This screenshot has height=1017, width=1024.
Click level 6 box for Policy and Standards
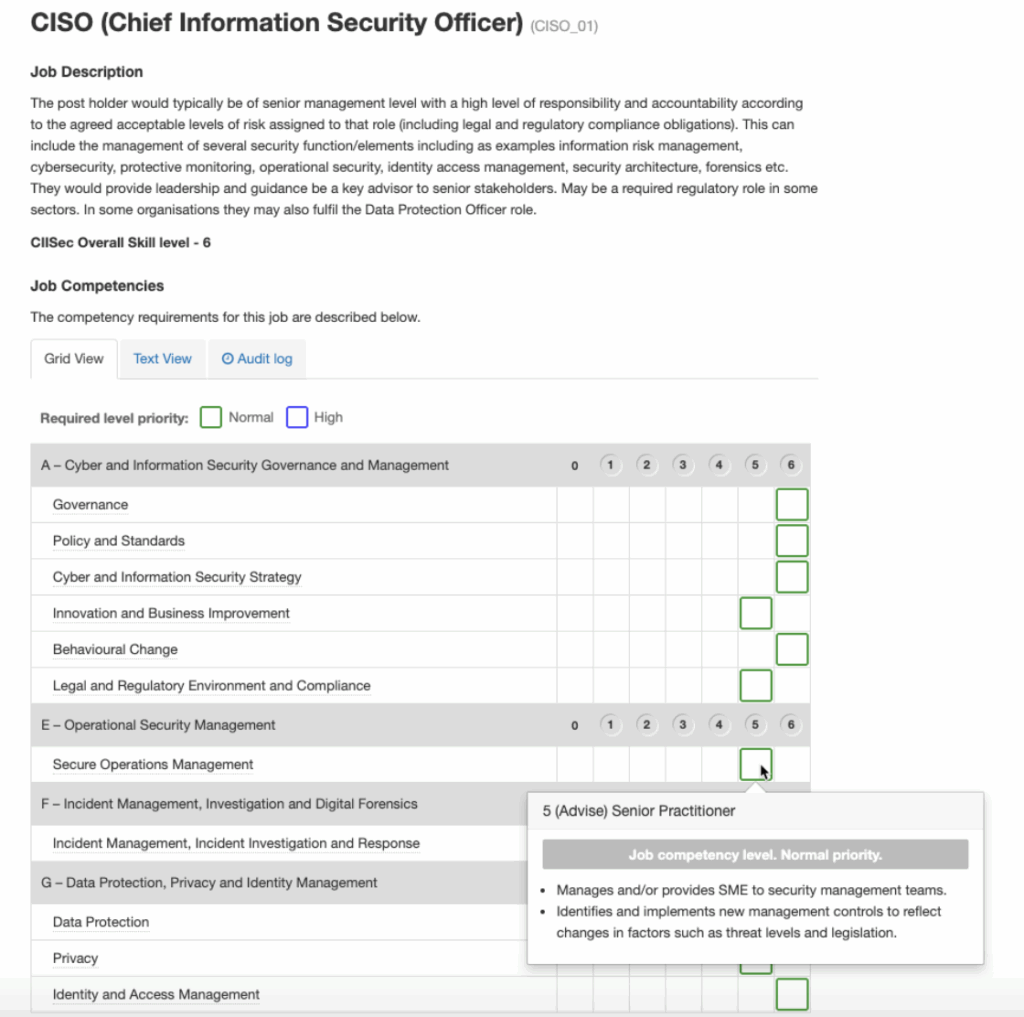pyautogui.click(x=792, y=541)
